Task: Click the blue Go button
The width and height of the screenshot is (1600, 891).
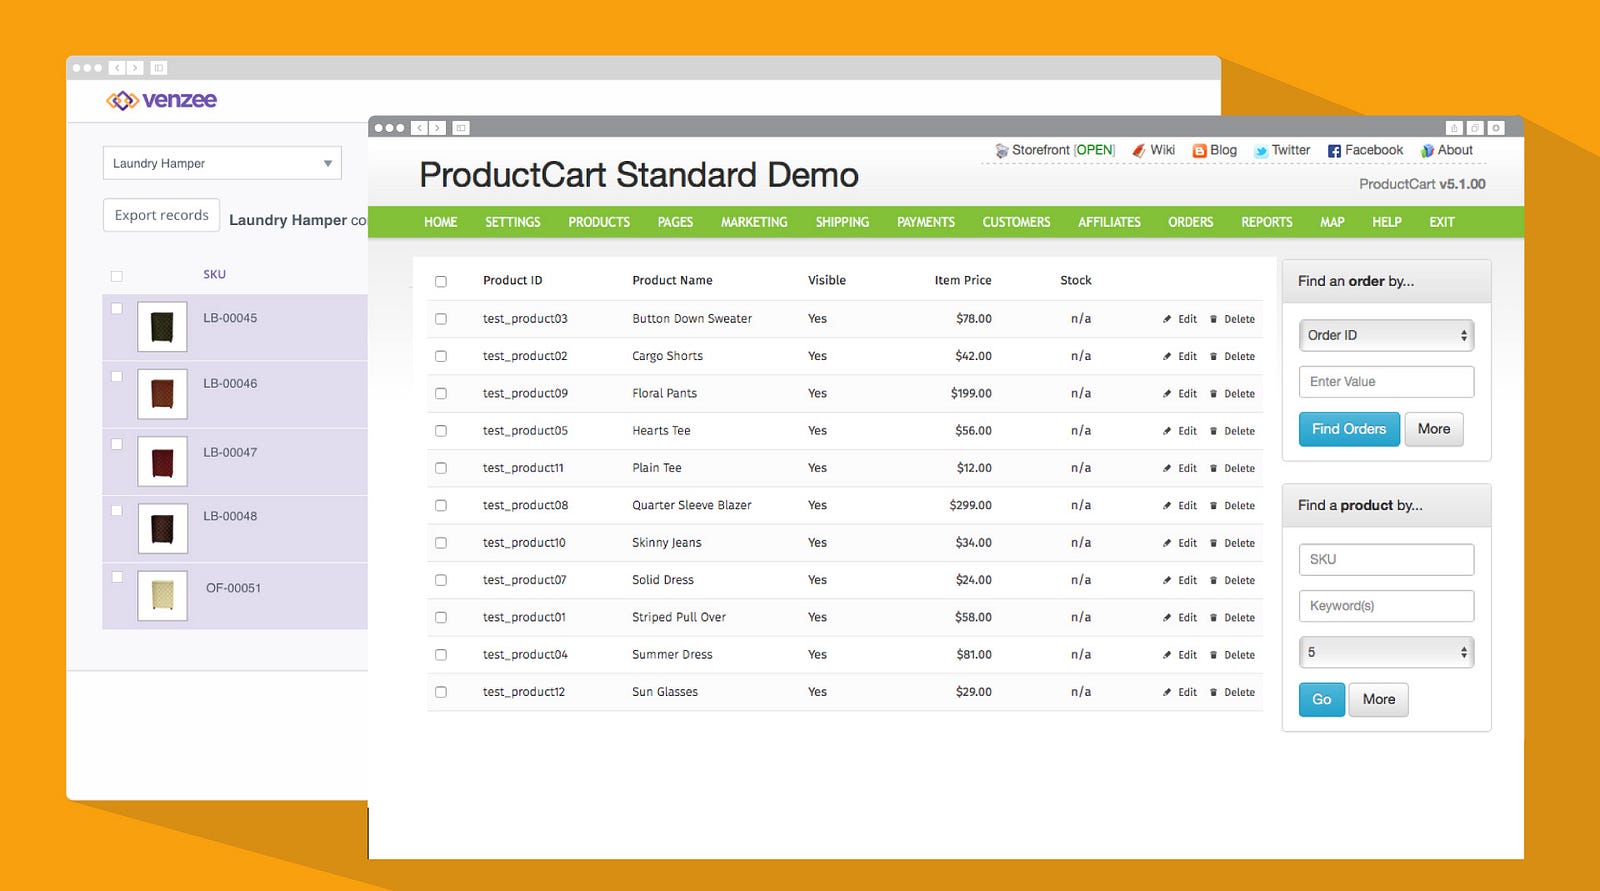Action: pos(1322,699)
